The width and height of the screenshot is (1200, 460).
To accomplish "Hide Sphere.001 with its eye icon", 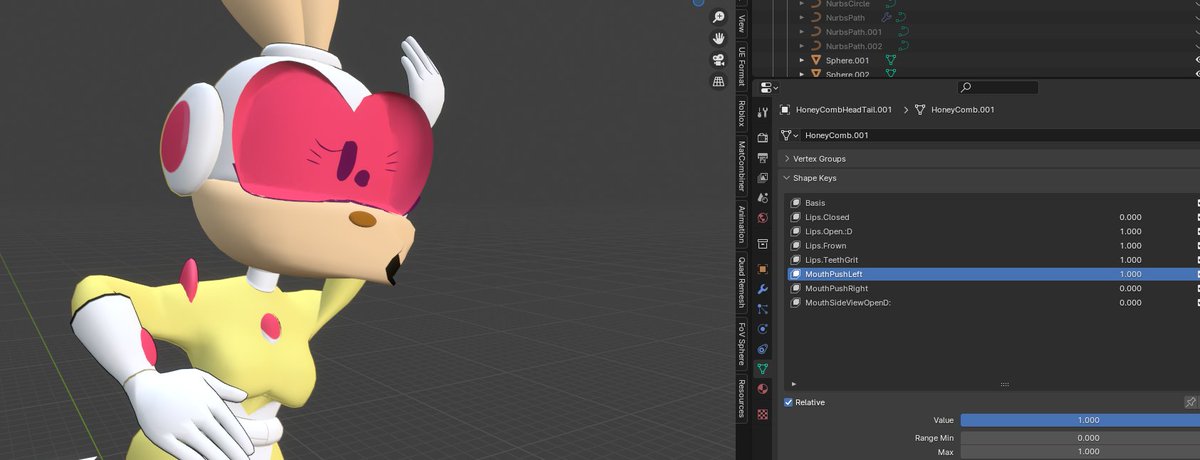I will [x=1196, y=60].
